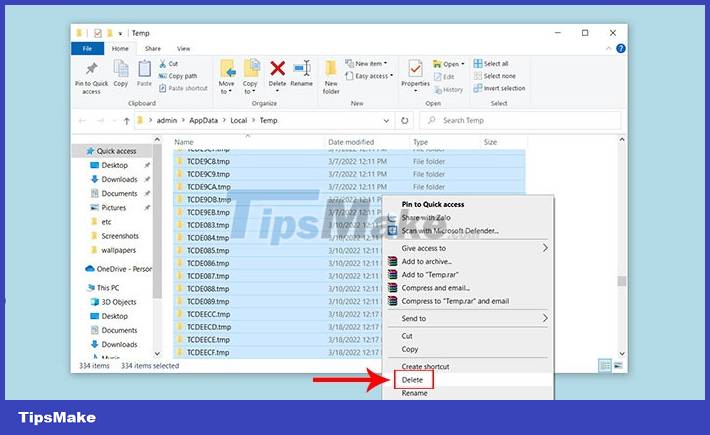Image resolution: width=710 pixels, height=435 pixels.
Task: Click the Cut ribbon command
Action: point(169,64)
